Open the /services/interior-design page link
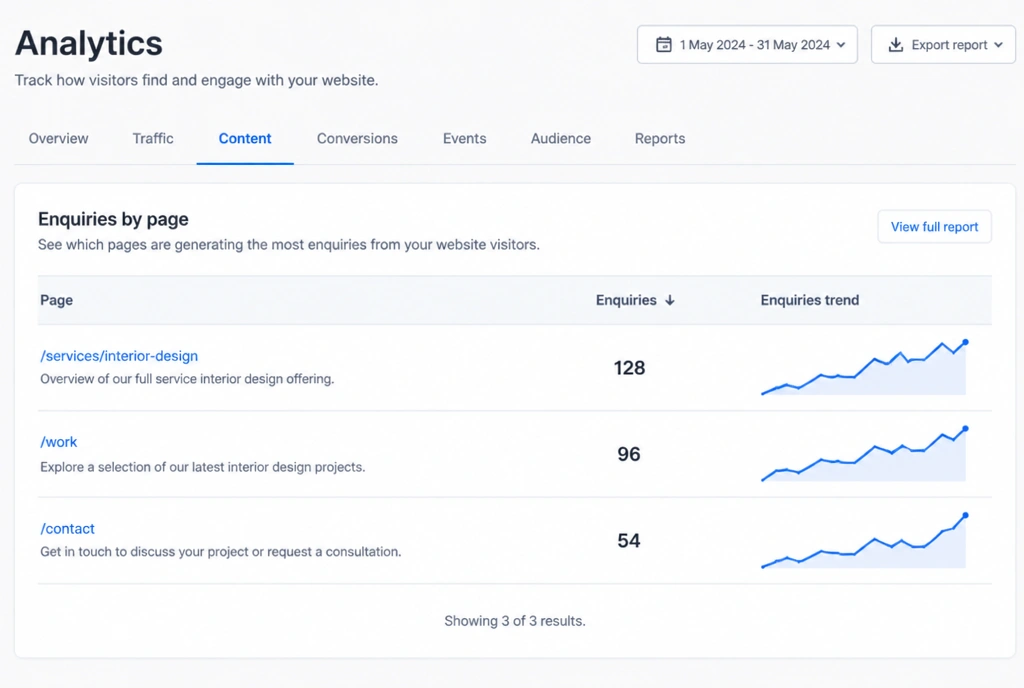Image resolution: width=1024 pixels, height=688 pixels. [x=119, y=356]
